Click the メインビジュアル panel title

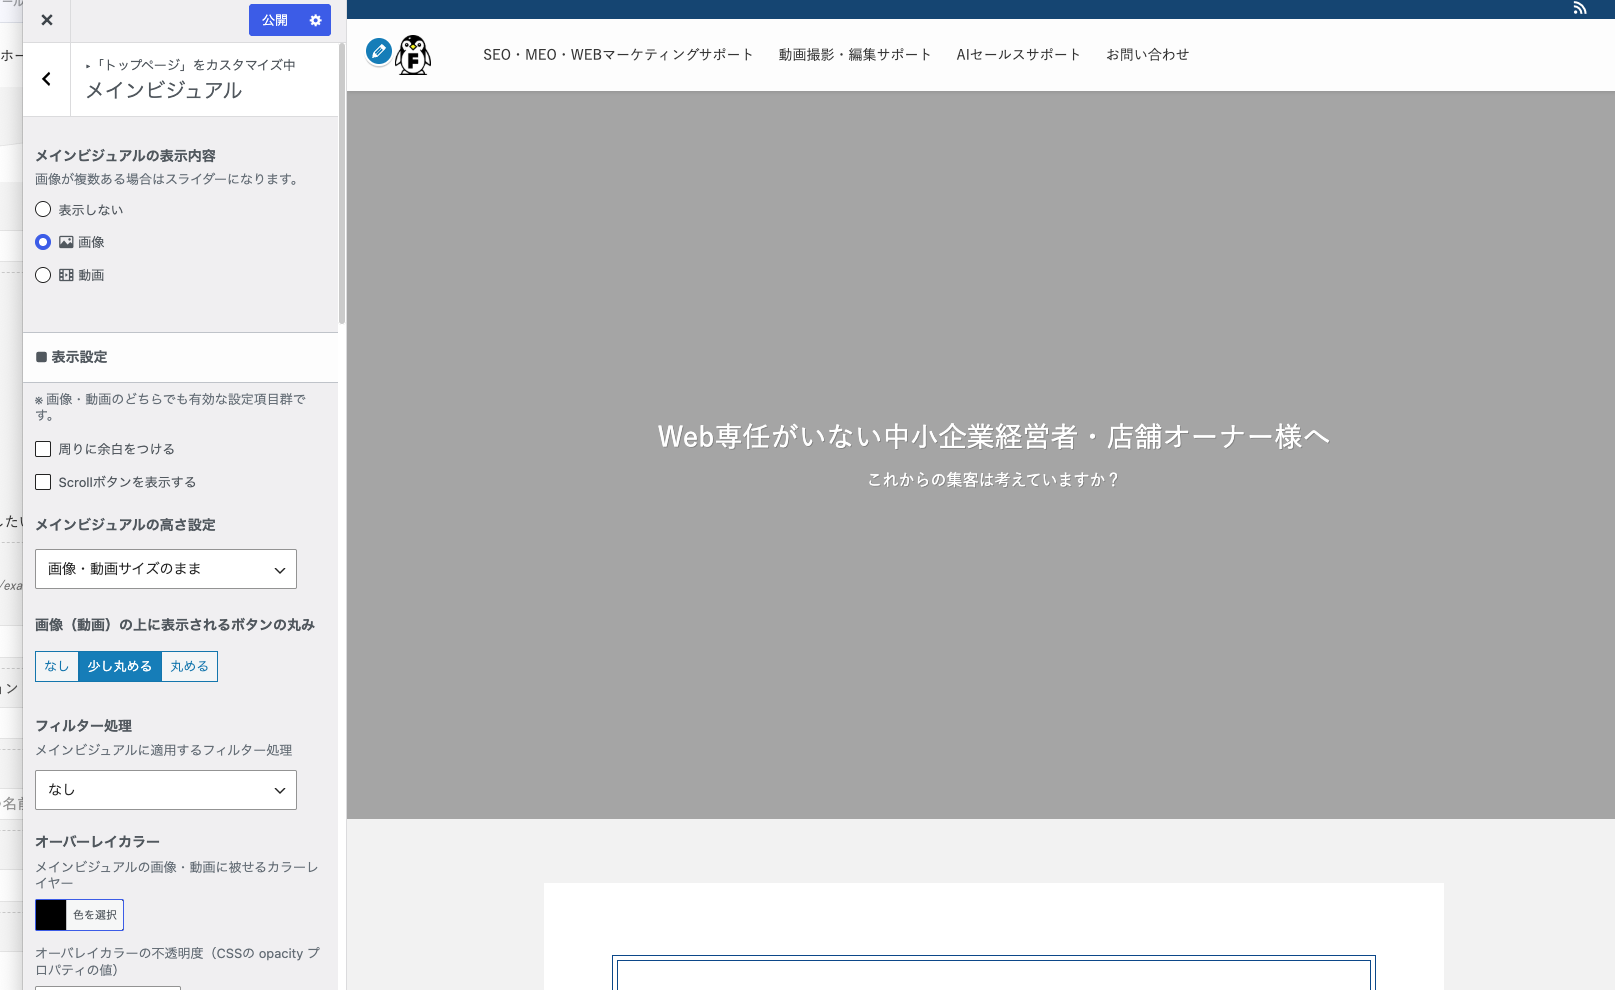pos(164,91)
